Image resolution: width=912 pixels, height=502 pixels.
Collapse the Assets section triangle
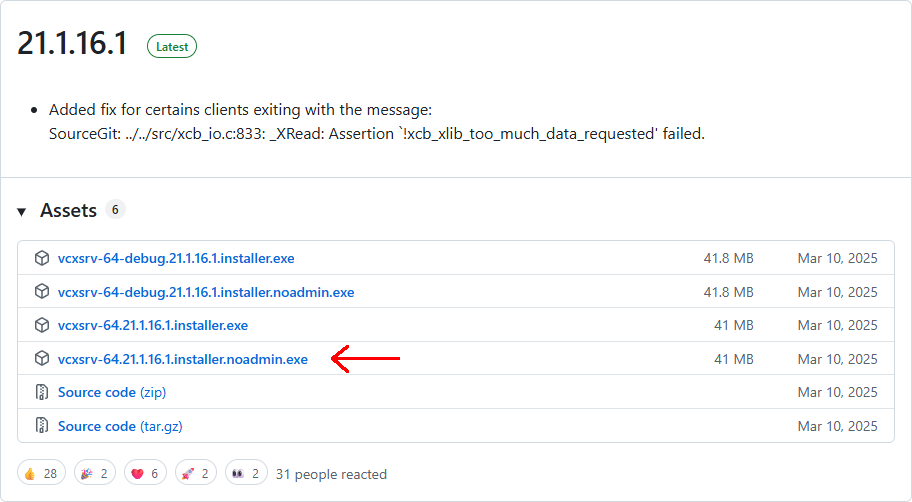22,211
